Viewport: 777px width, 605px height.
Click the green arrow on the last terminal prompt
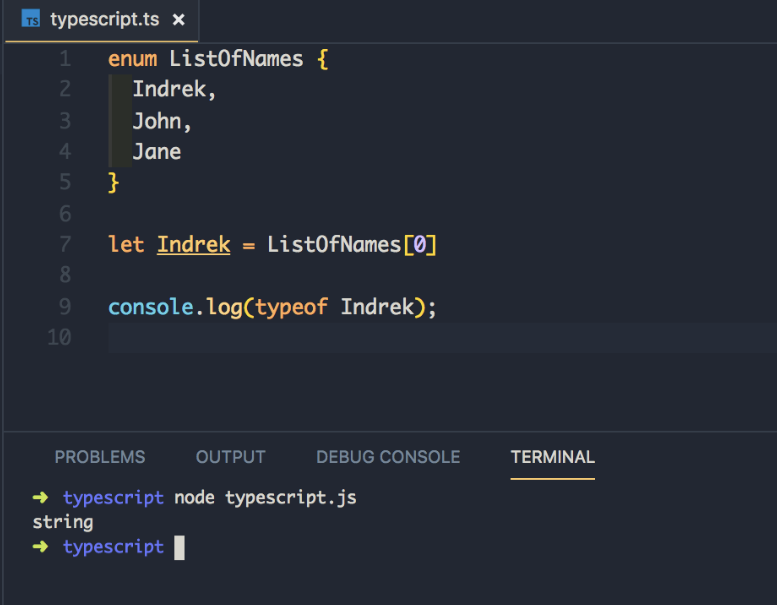(41, 547)
